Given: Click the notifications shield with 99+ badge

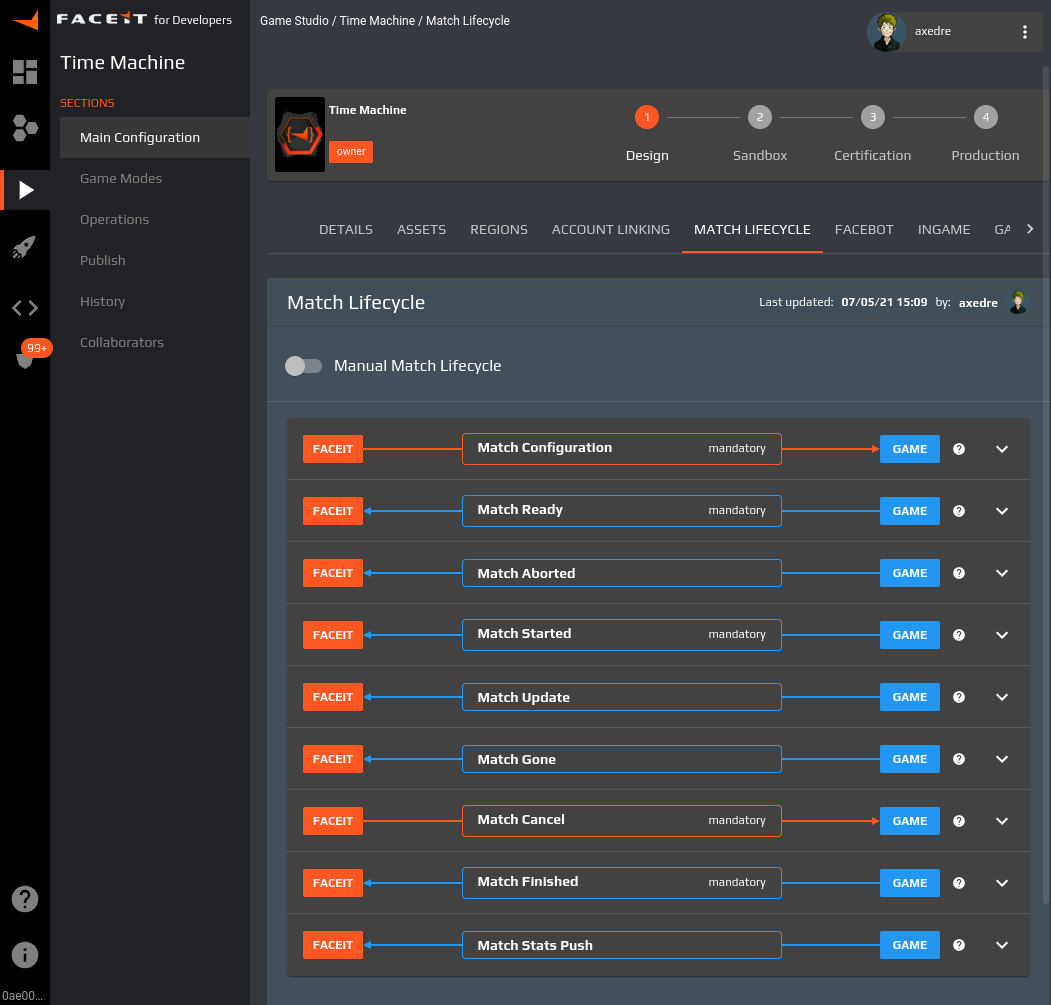Looking at the screenshot, I should point(26,358).
